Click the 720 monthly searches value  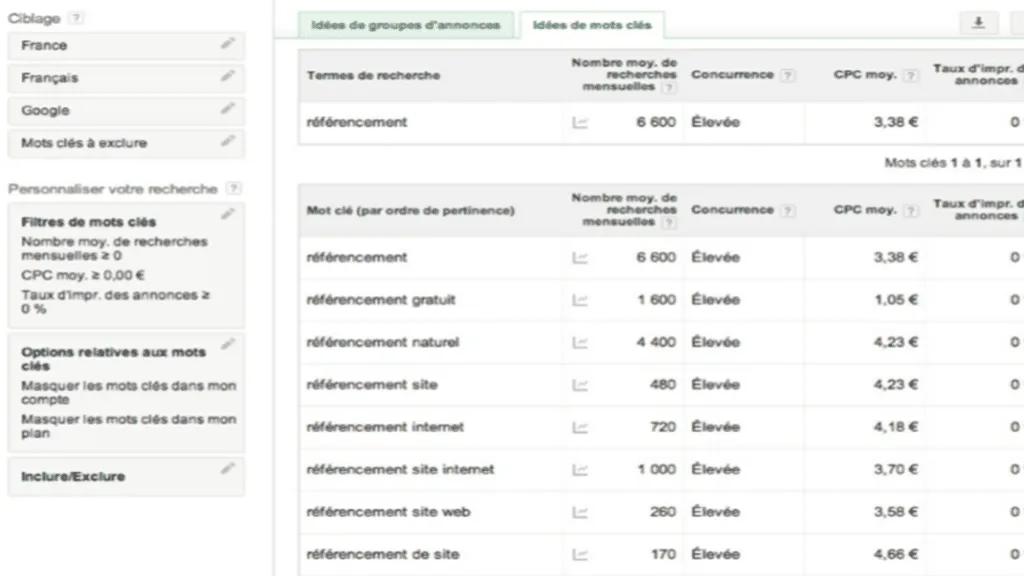663,427
